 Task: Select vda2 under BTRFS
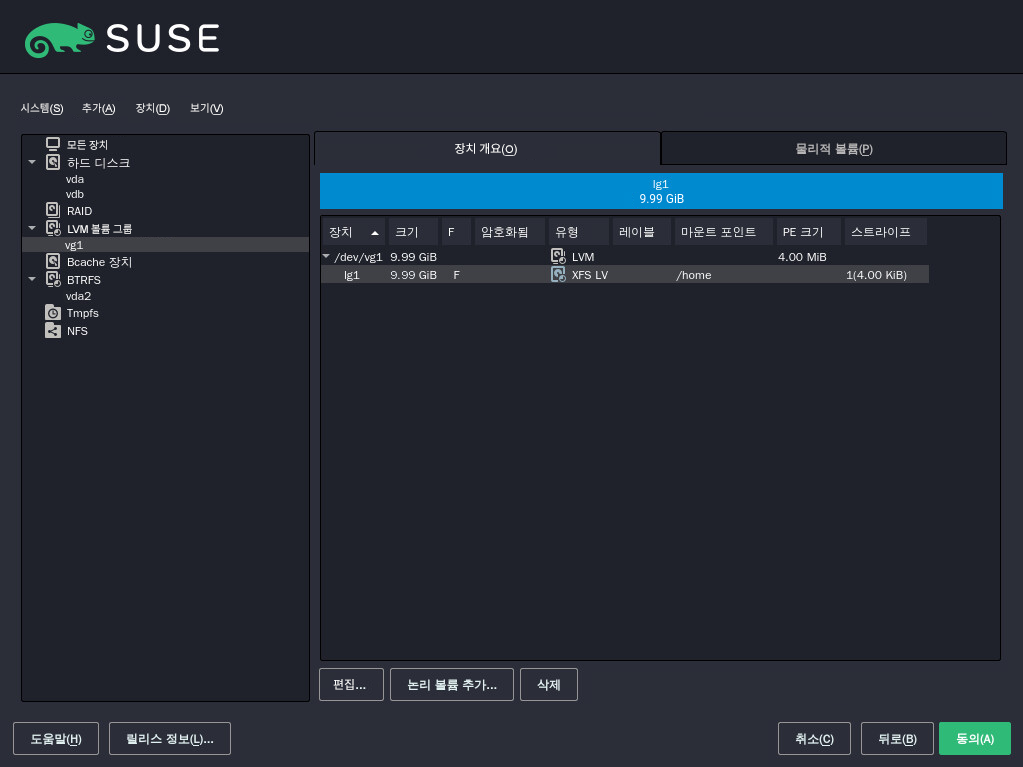pyautogui.click(x=78, y=296)
